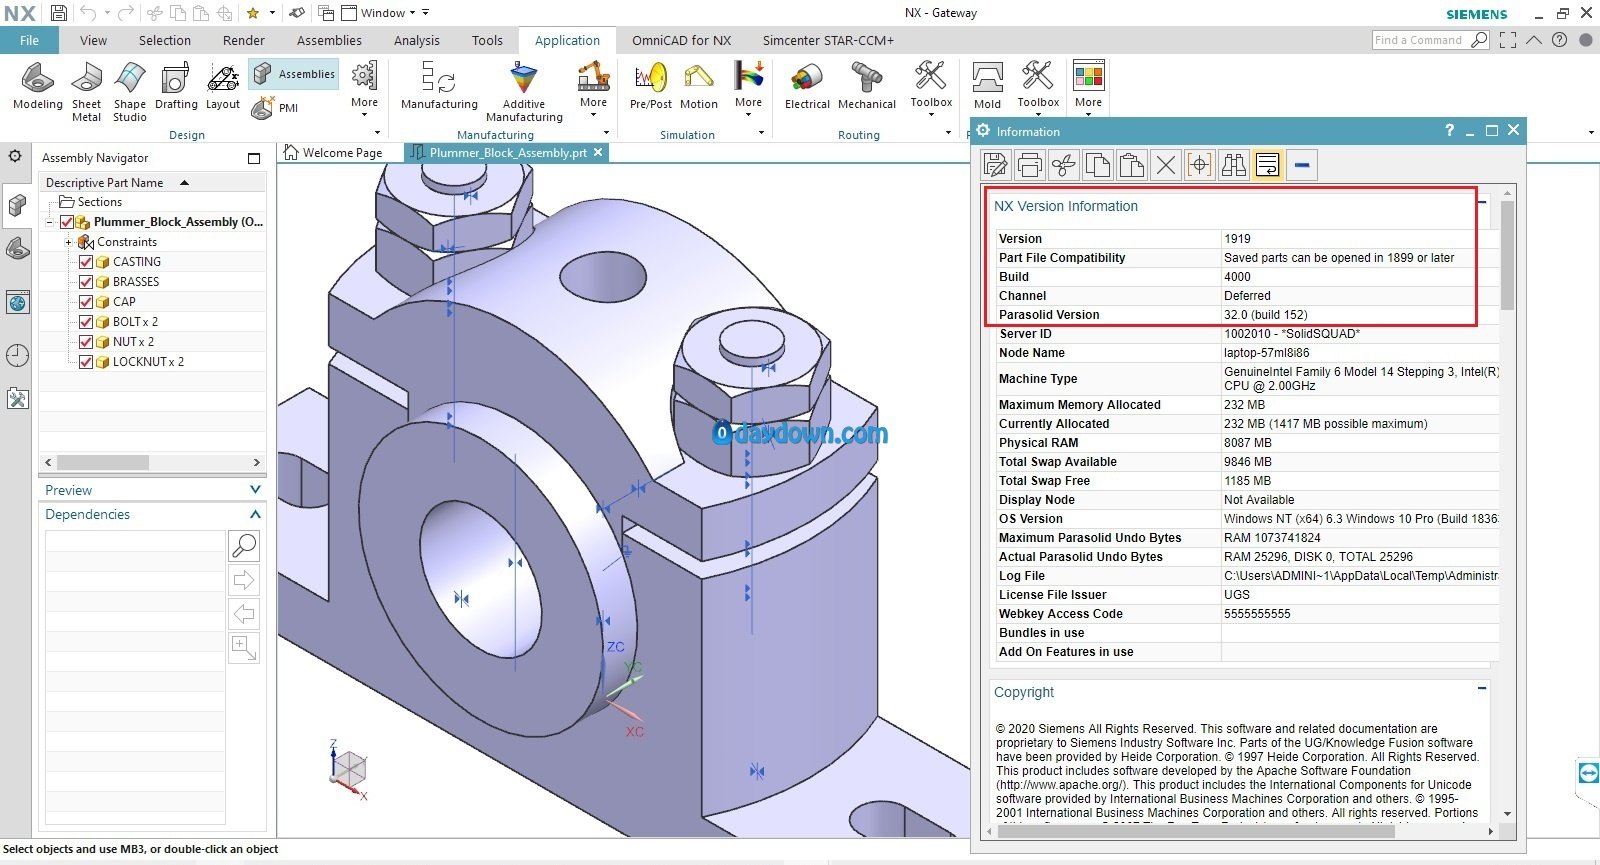This screenshot has width=1600, height=865.
Task: Paste in the Information window
Action: pyautogui.click(x=1132, y=165)
